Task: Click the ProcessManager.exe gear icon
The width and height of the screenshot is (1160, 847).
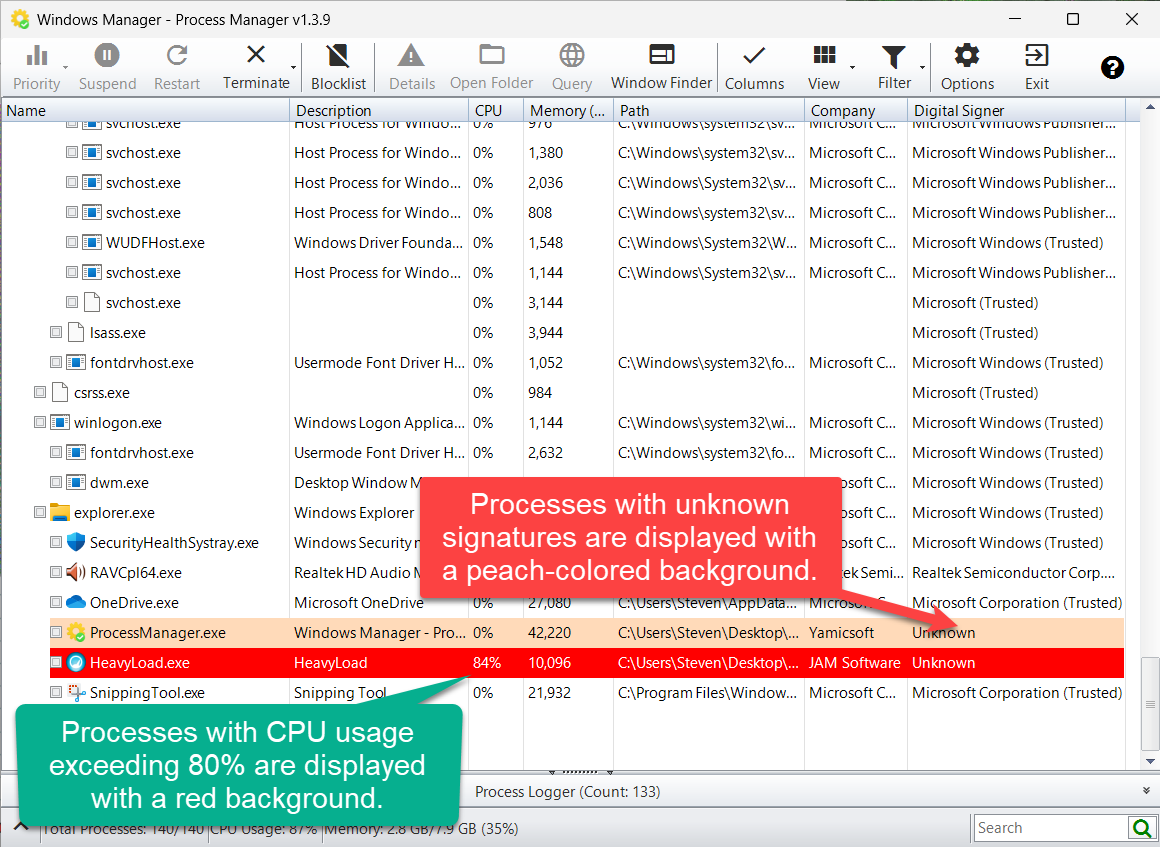Action: pos(75,632)
